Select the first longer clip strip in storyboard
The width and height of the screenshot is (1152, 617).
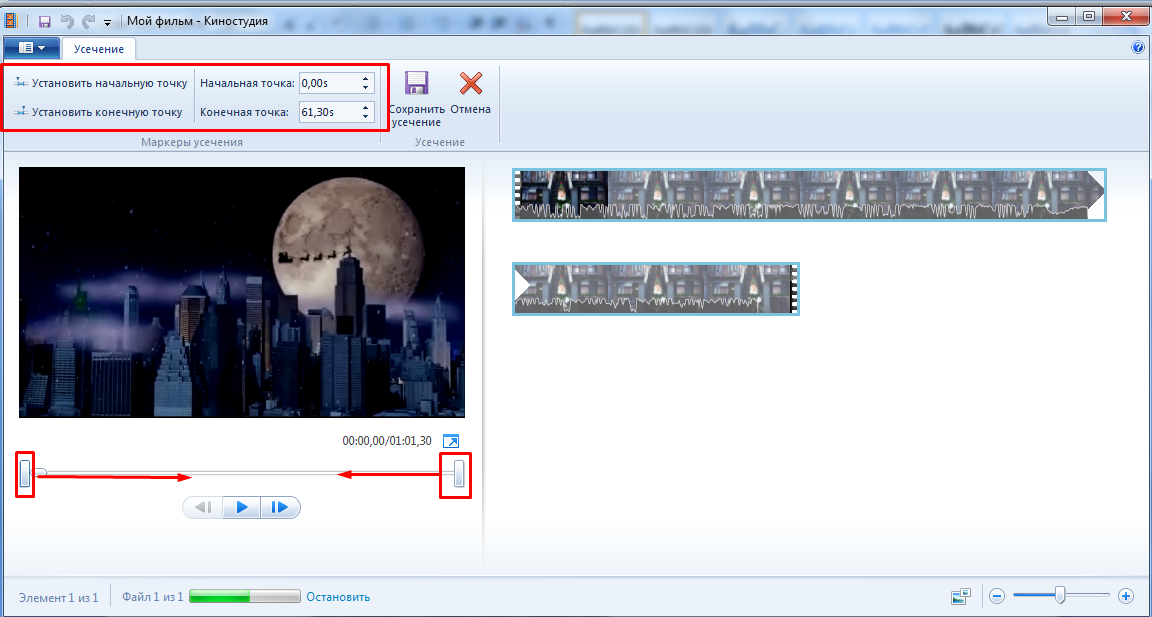point(809,195)
